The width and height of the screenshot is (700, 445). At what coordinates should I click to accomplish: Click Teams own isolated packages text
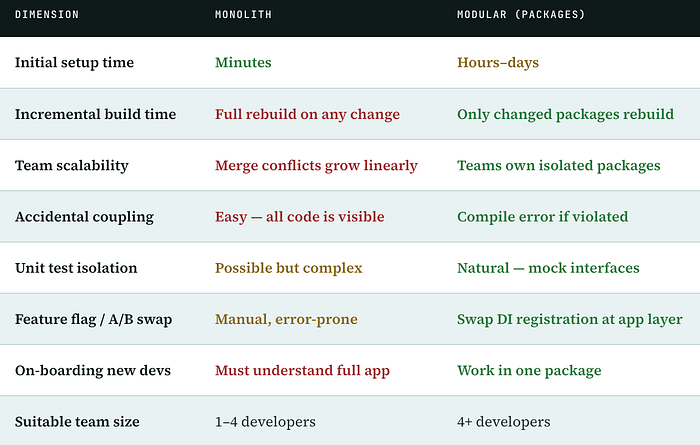558,166
